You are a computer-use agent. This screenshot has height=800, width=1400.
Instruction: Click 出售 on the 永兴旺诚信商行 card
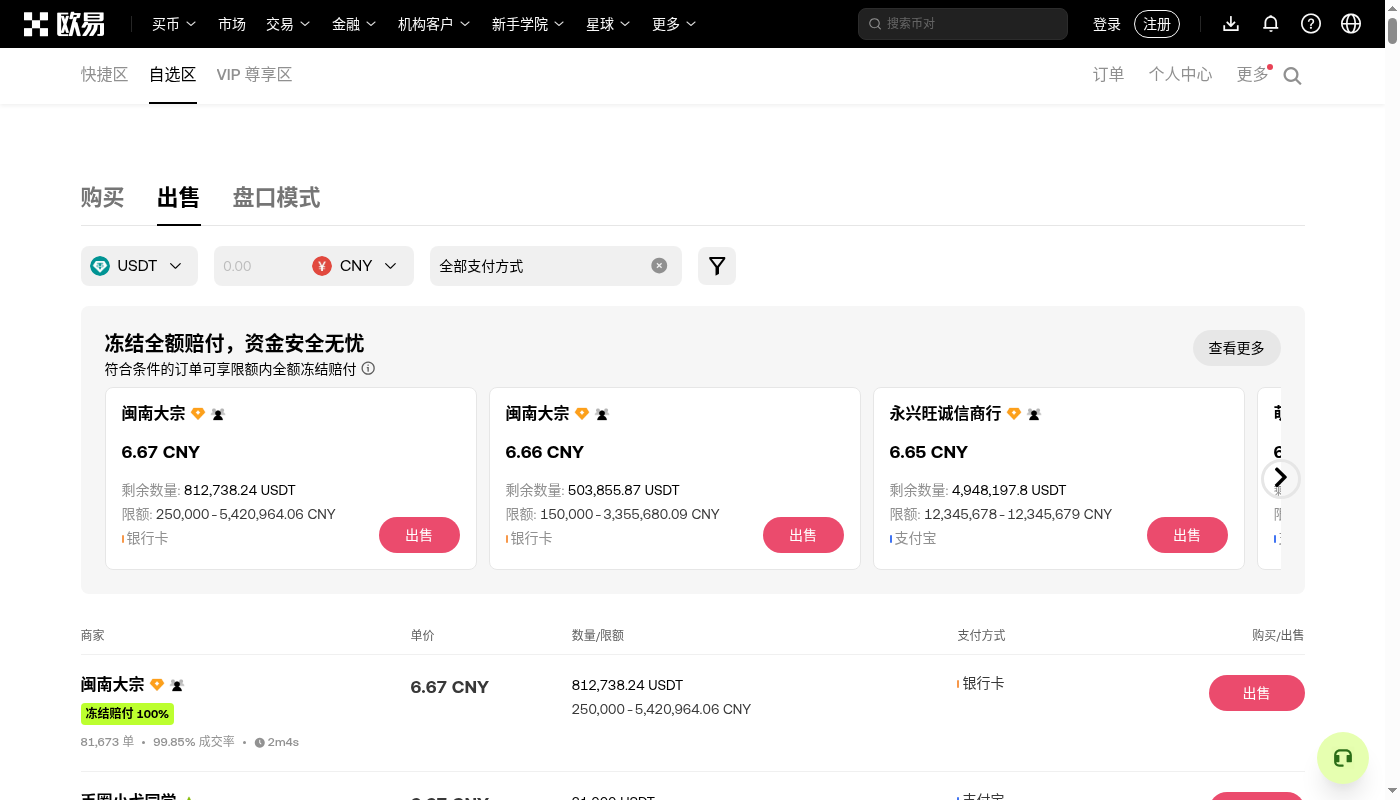[x=1187, y=535]
